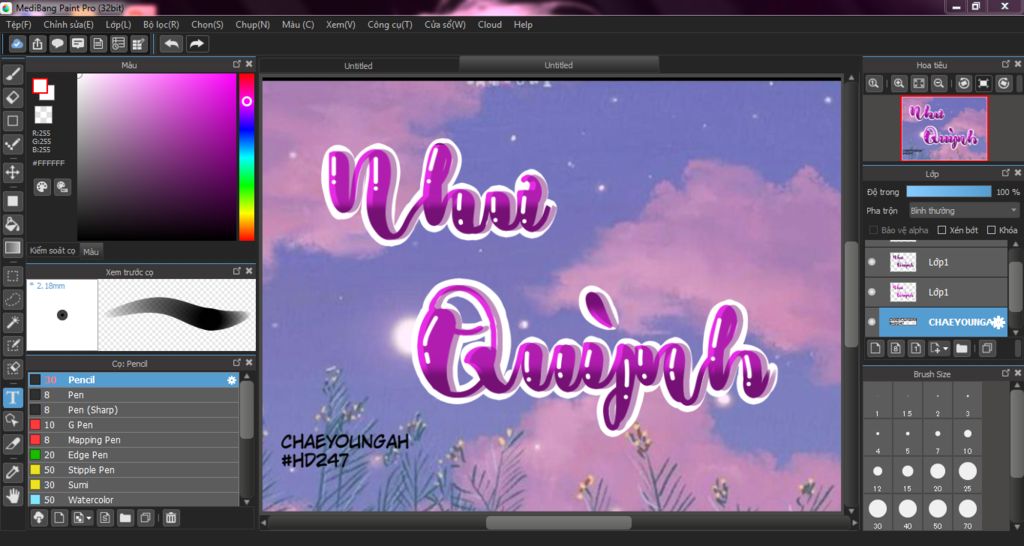Toggle visibility of the CHAEYOUNGAH layer

pos(871,322)
